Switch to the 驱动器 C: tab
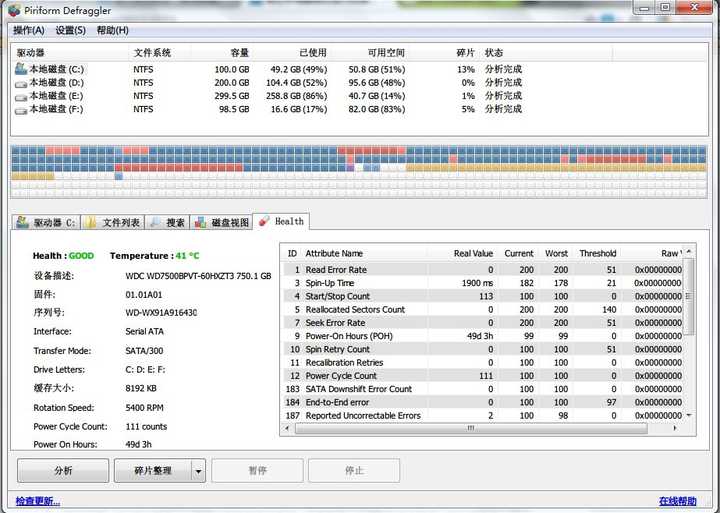Viewport: 720px width, 513px height. [x=46, y=222]
